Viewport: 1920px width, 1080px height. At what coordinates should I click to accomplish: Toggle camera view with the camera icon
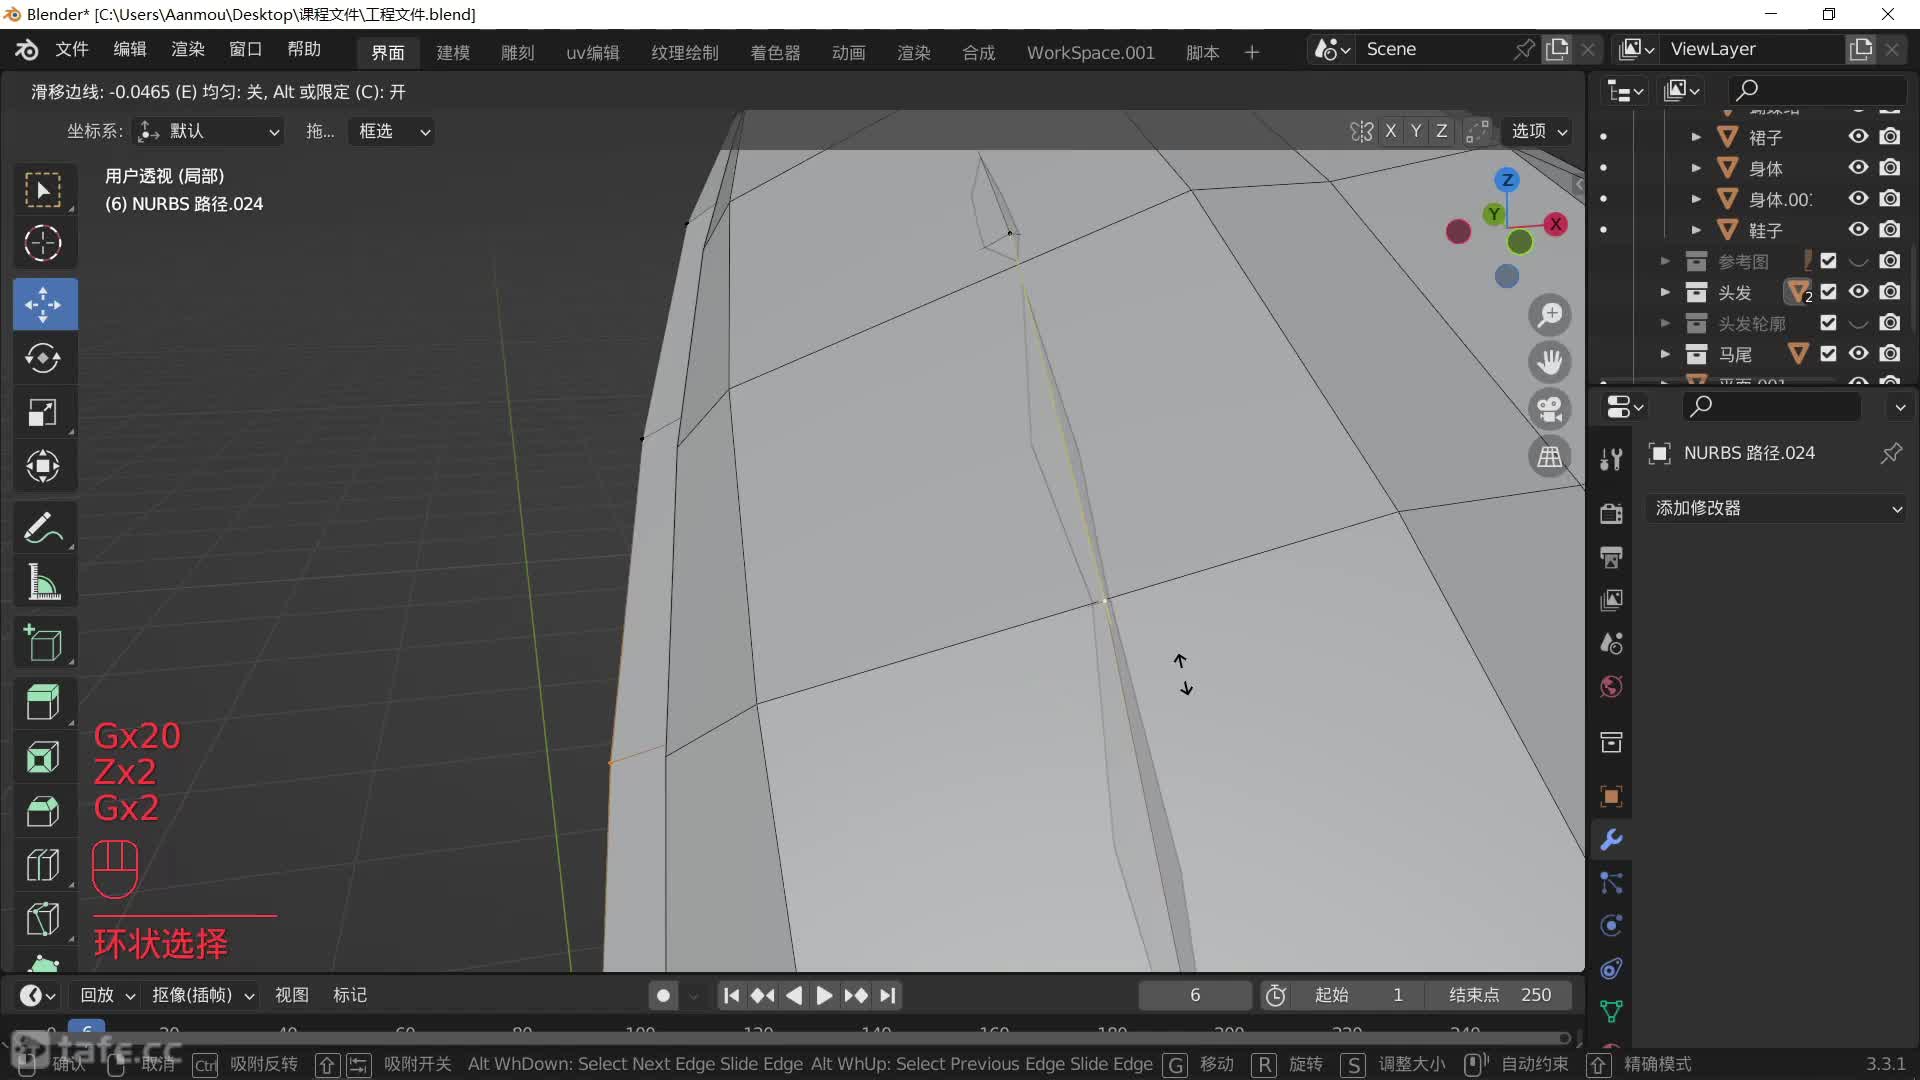click(1550, 409)
